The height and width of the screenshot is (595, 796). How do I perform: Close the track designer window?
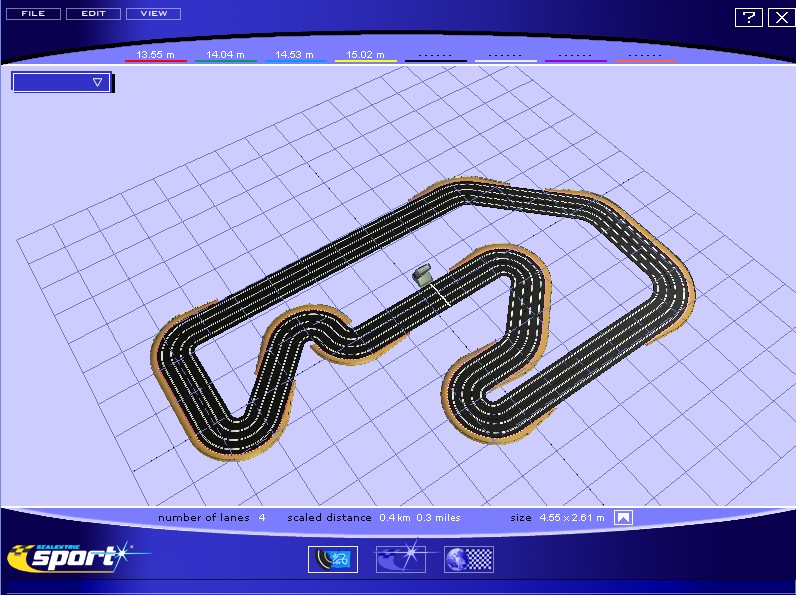coord(780,17)
